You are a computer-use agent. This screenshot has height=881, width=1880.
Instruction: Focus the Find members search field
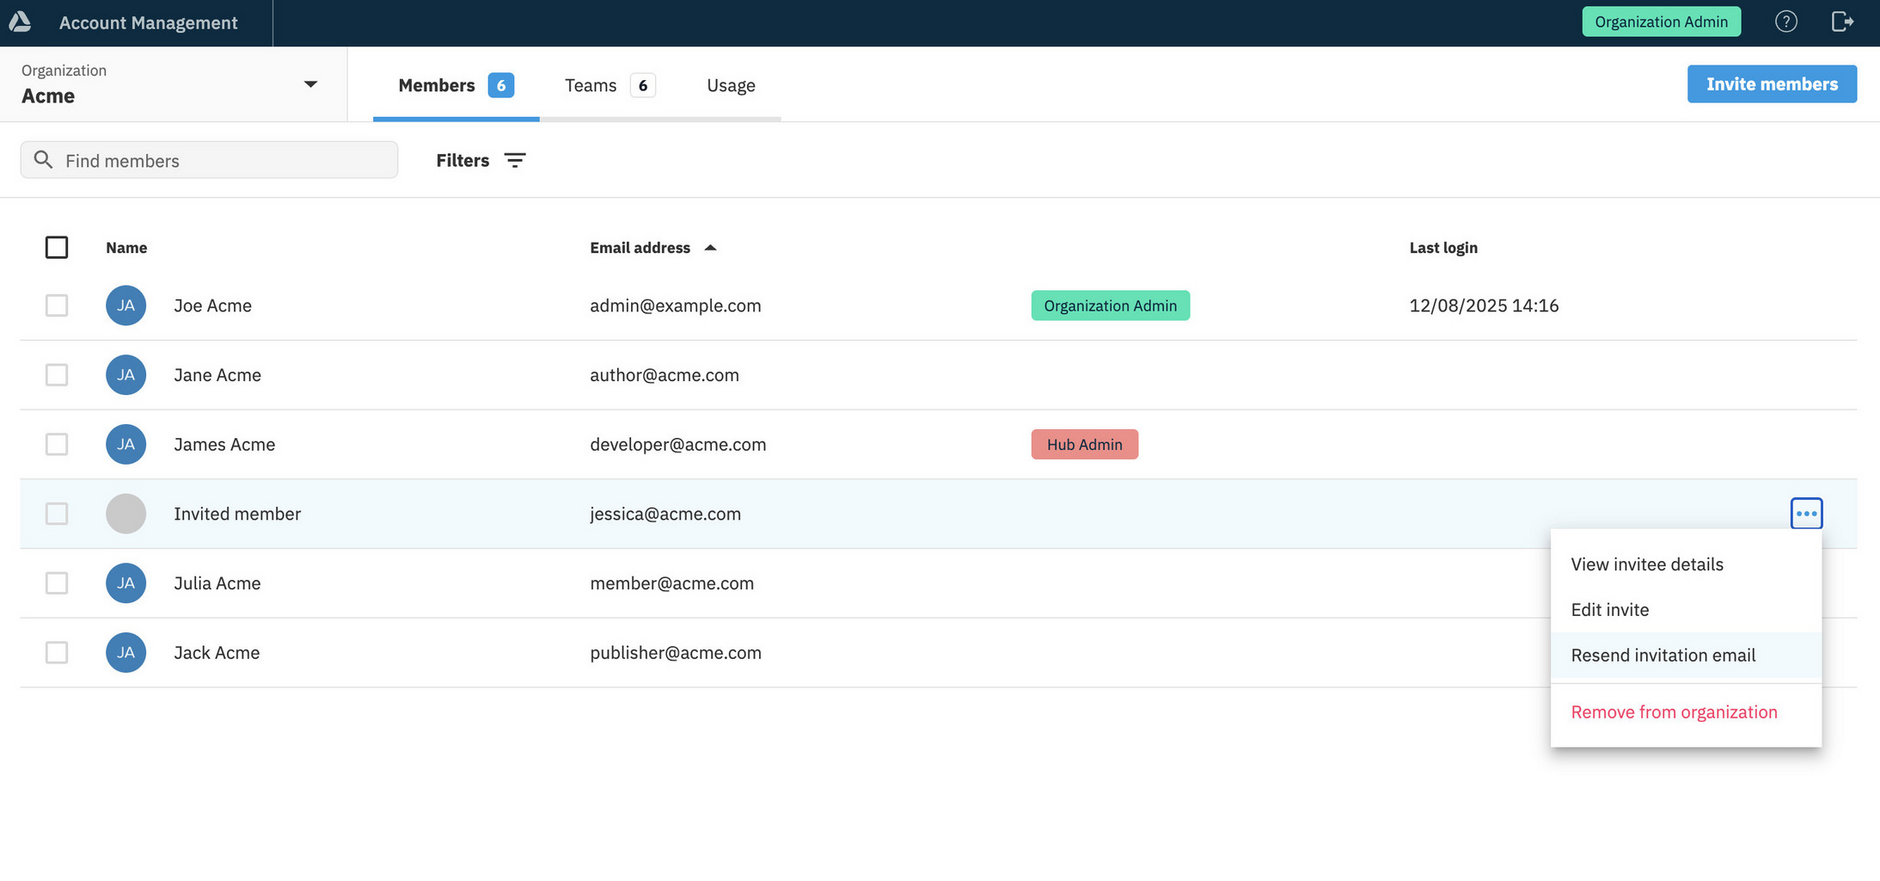coord(209,160)
